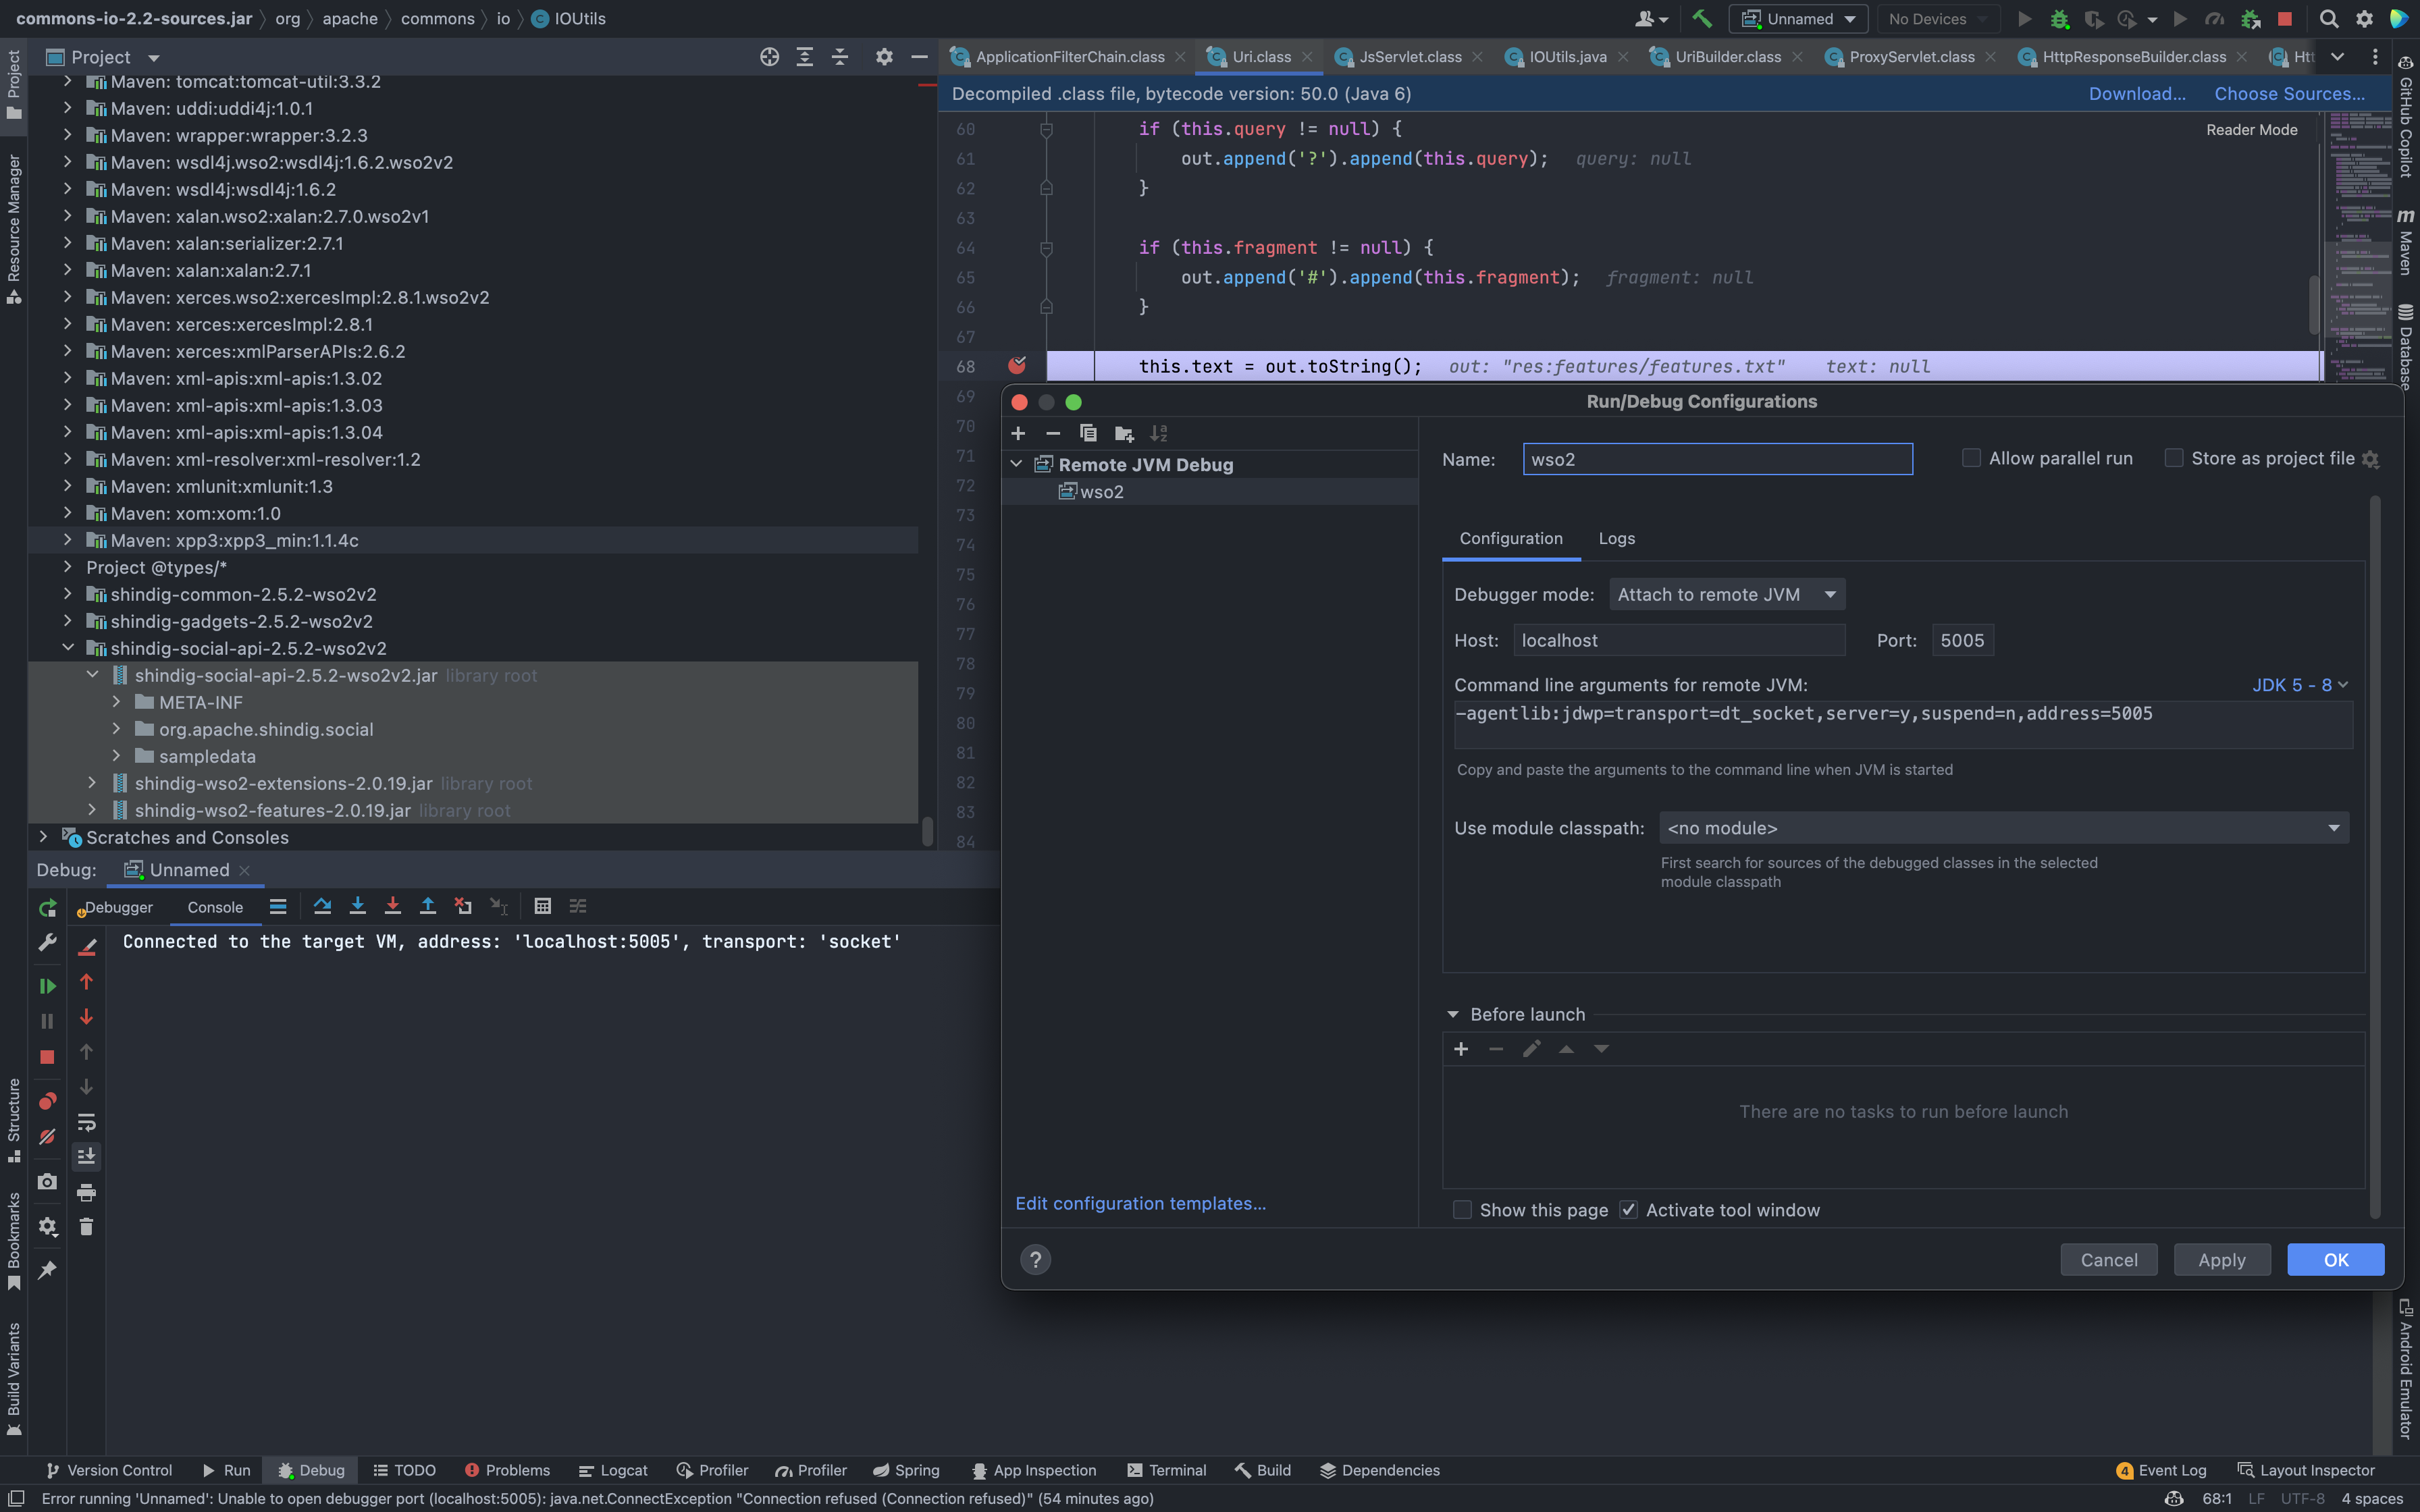Viewport: 2420px width, 1512px height.
Task: Enable Allow parallel run checkbox
Action: (x=1971, y=458)
